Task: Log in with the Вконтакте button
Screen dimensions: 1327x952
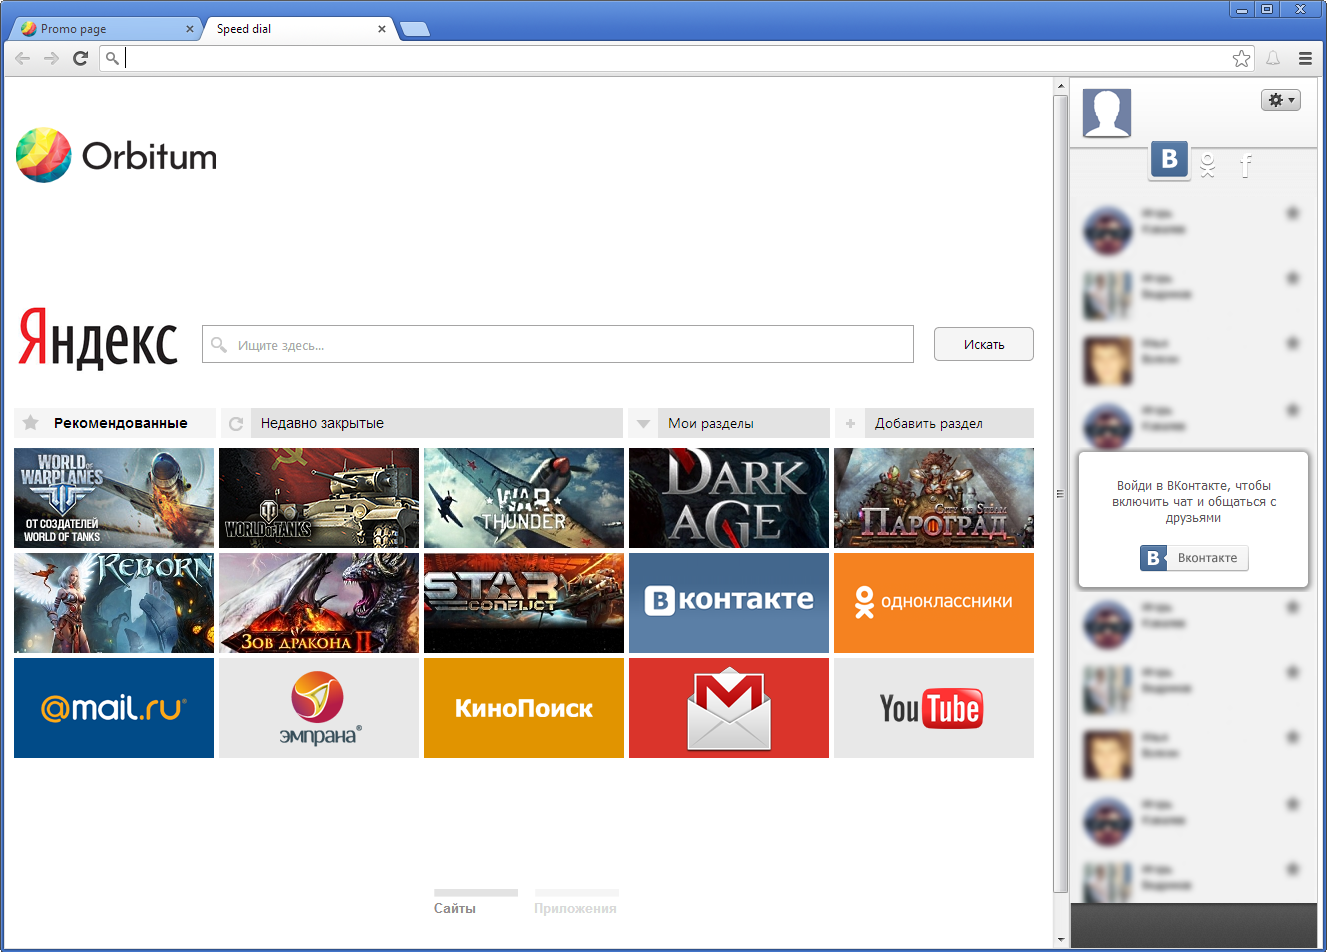Action: point(1194,558)
